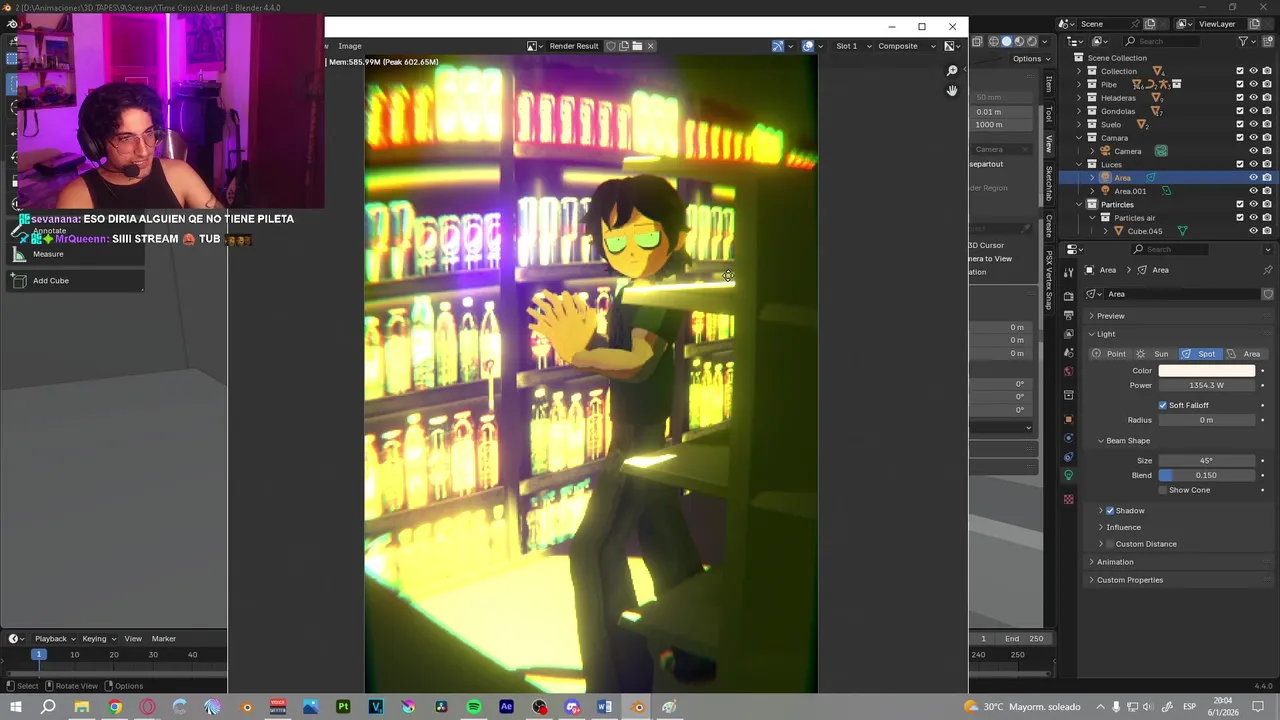The height and width of the screenshot is (720, 1280).
Task: Open Google Chrome from the taskbar
Action: point(115,707)
